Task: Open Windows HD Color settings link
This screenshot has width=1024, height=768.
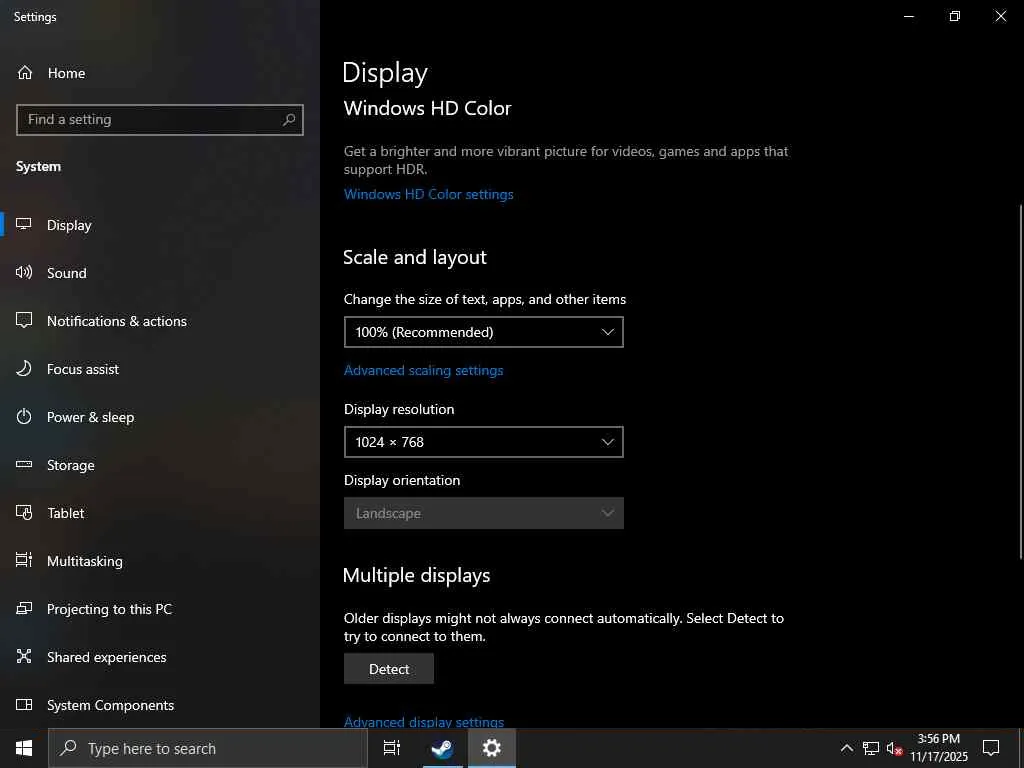Action: click(428, 194)
